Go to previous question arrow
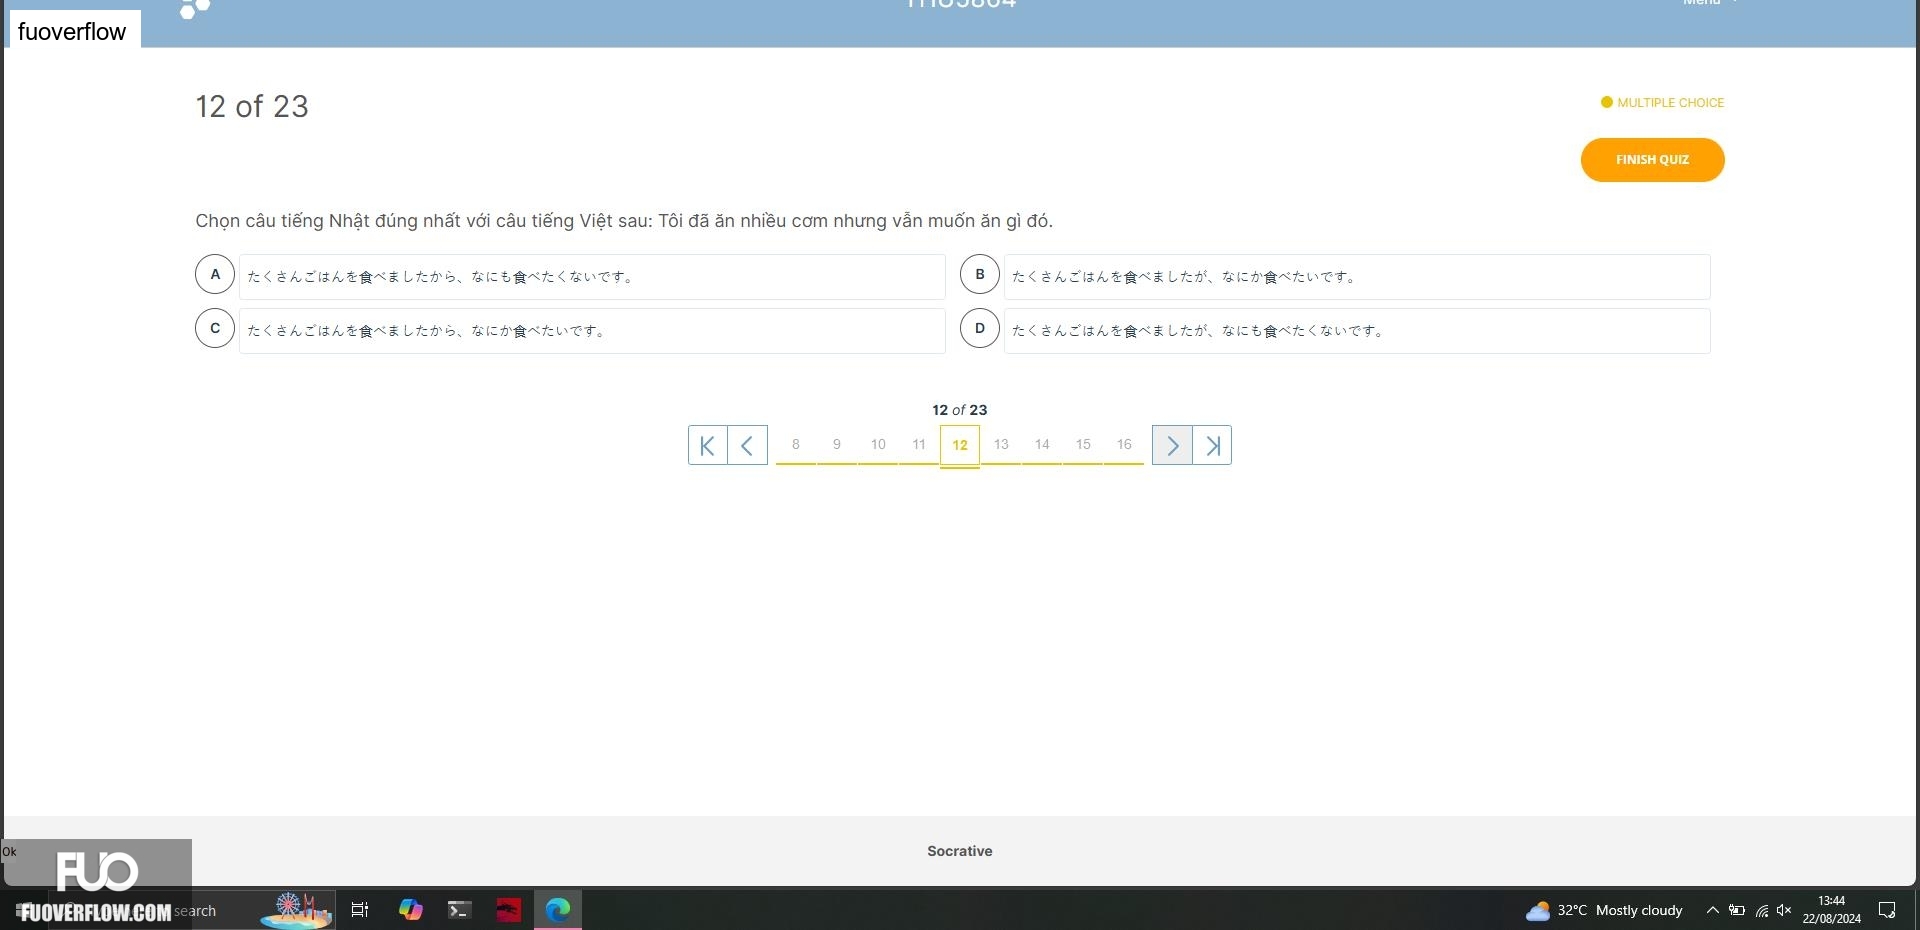This screenshot has width=1920, height=930. [x=747, y=445]
